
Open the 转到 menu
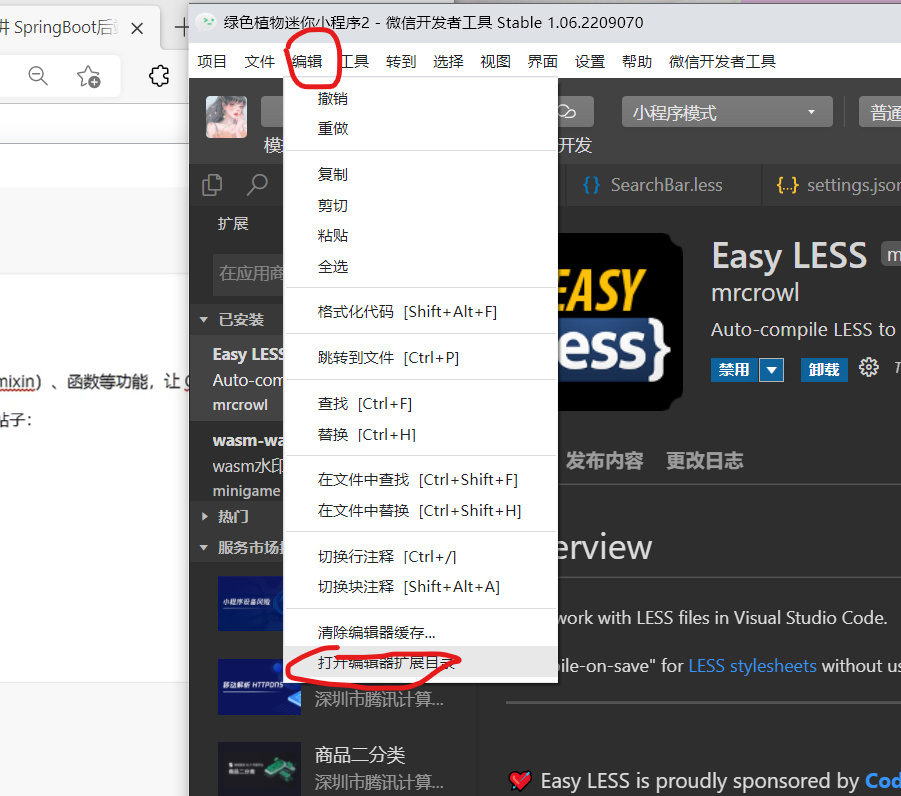tap(401, 61)
